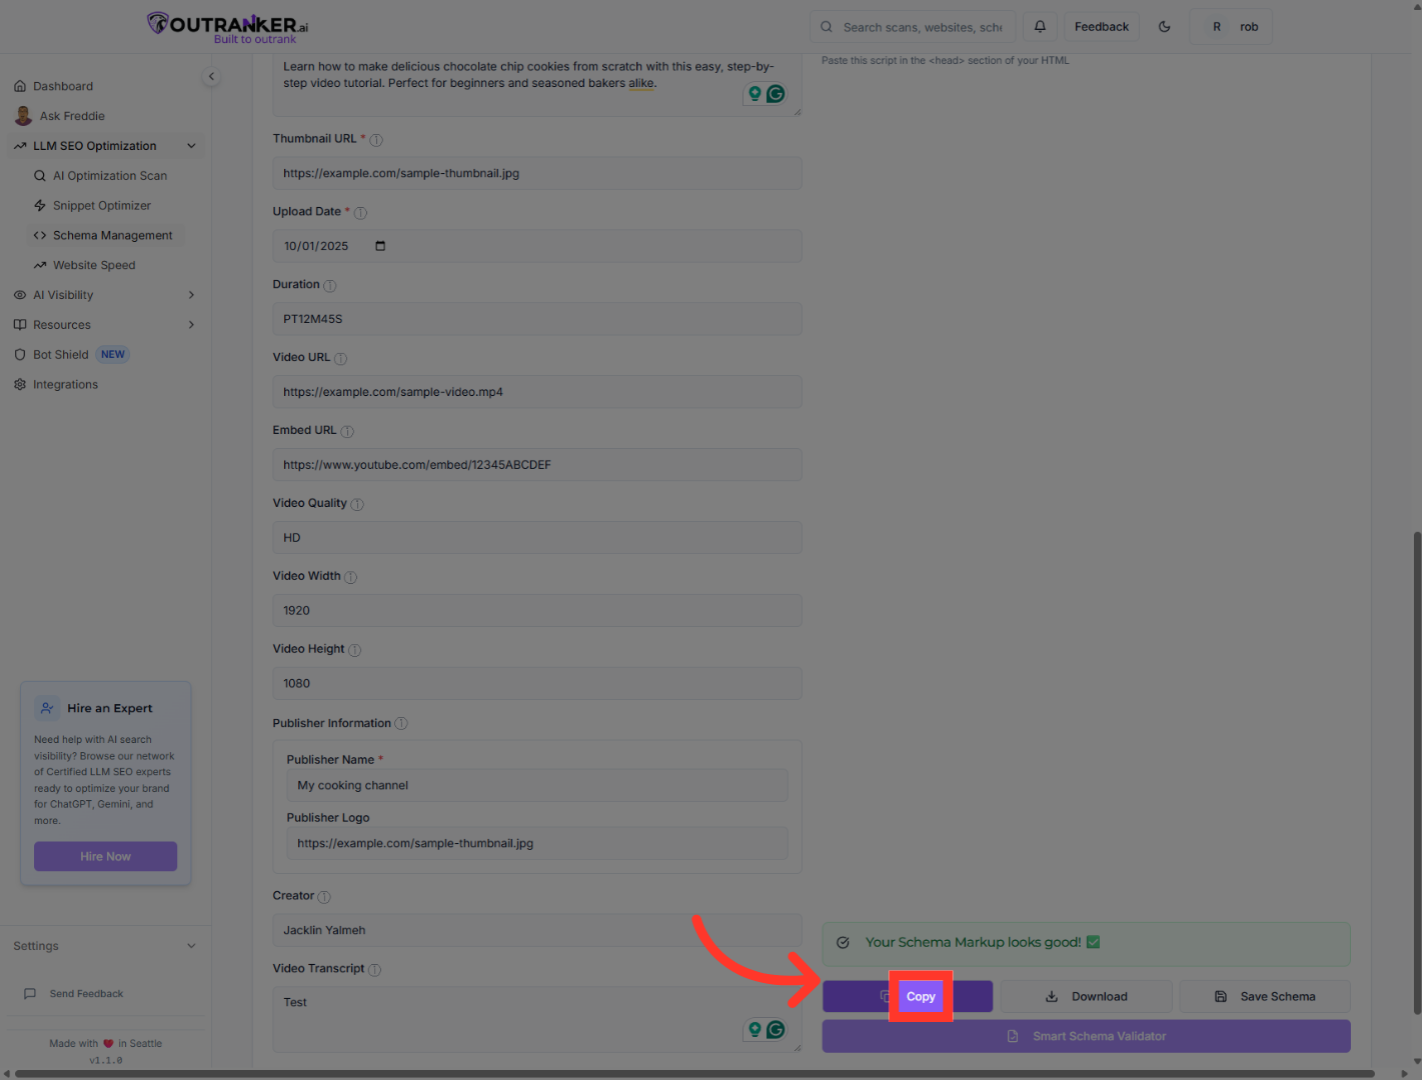Edit the Publisher Name field
The width and height of the screenshot is (1422, 1080).
537,786
